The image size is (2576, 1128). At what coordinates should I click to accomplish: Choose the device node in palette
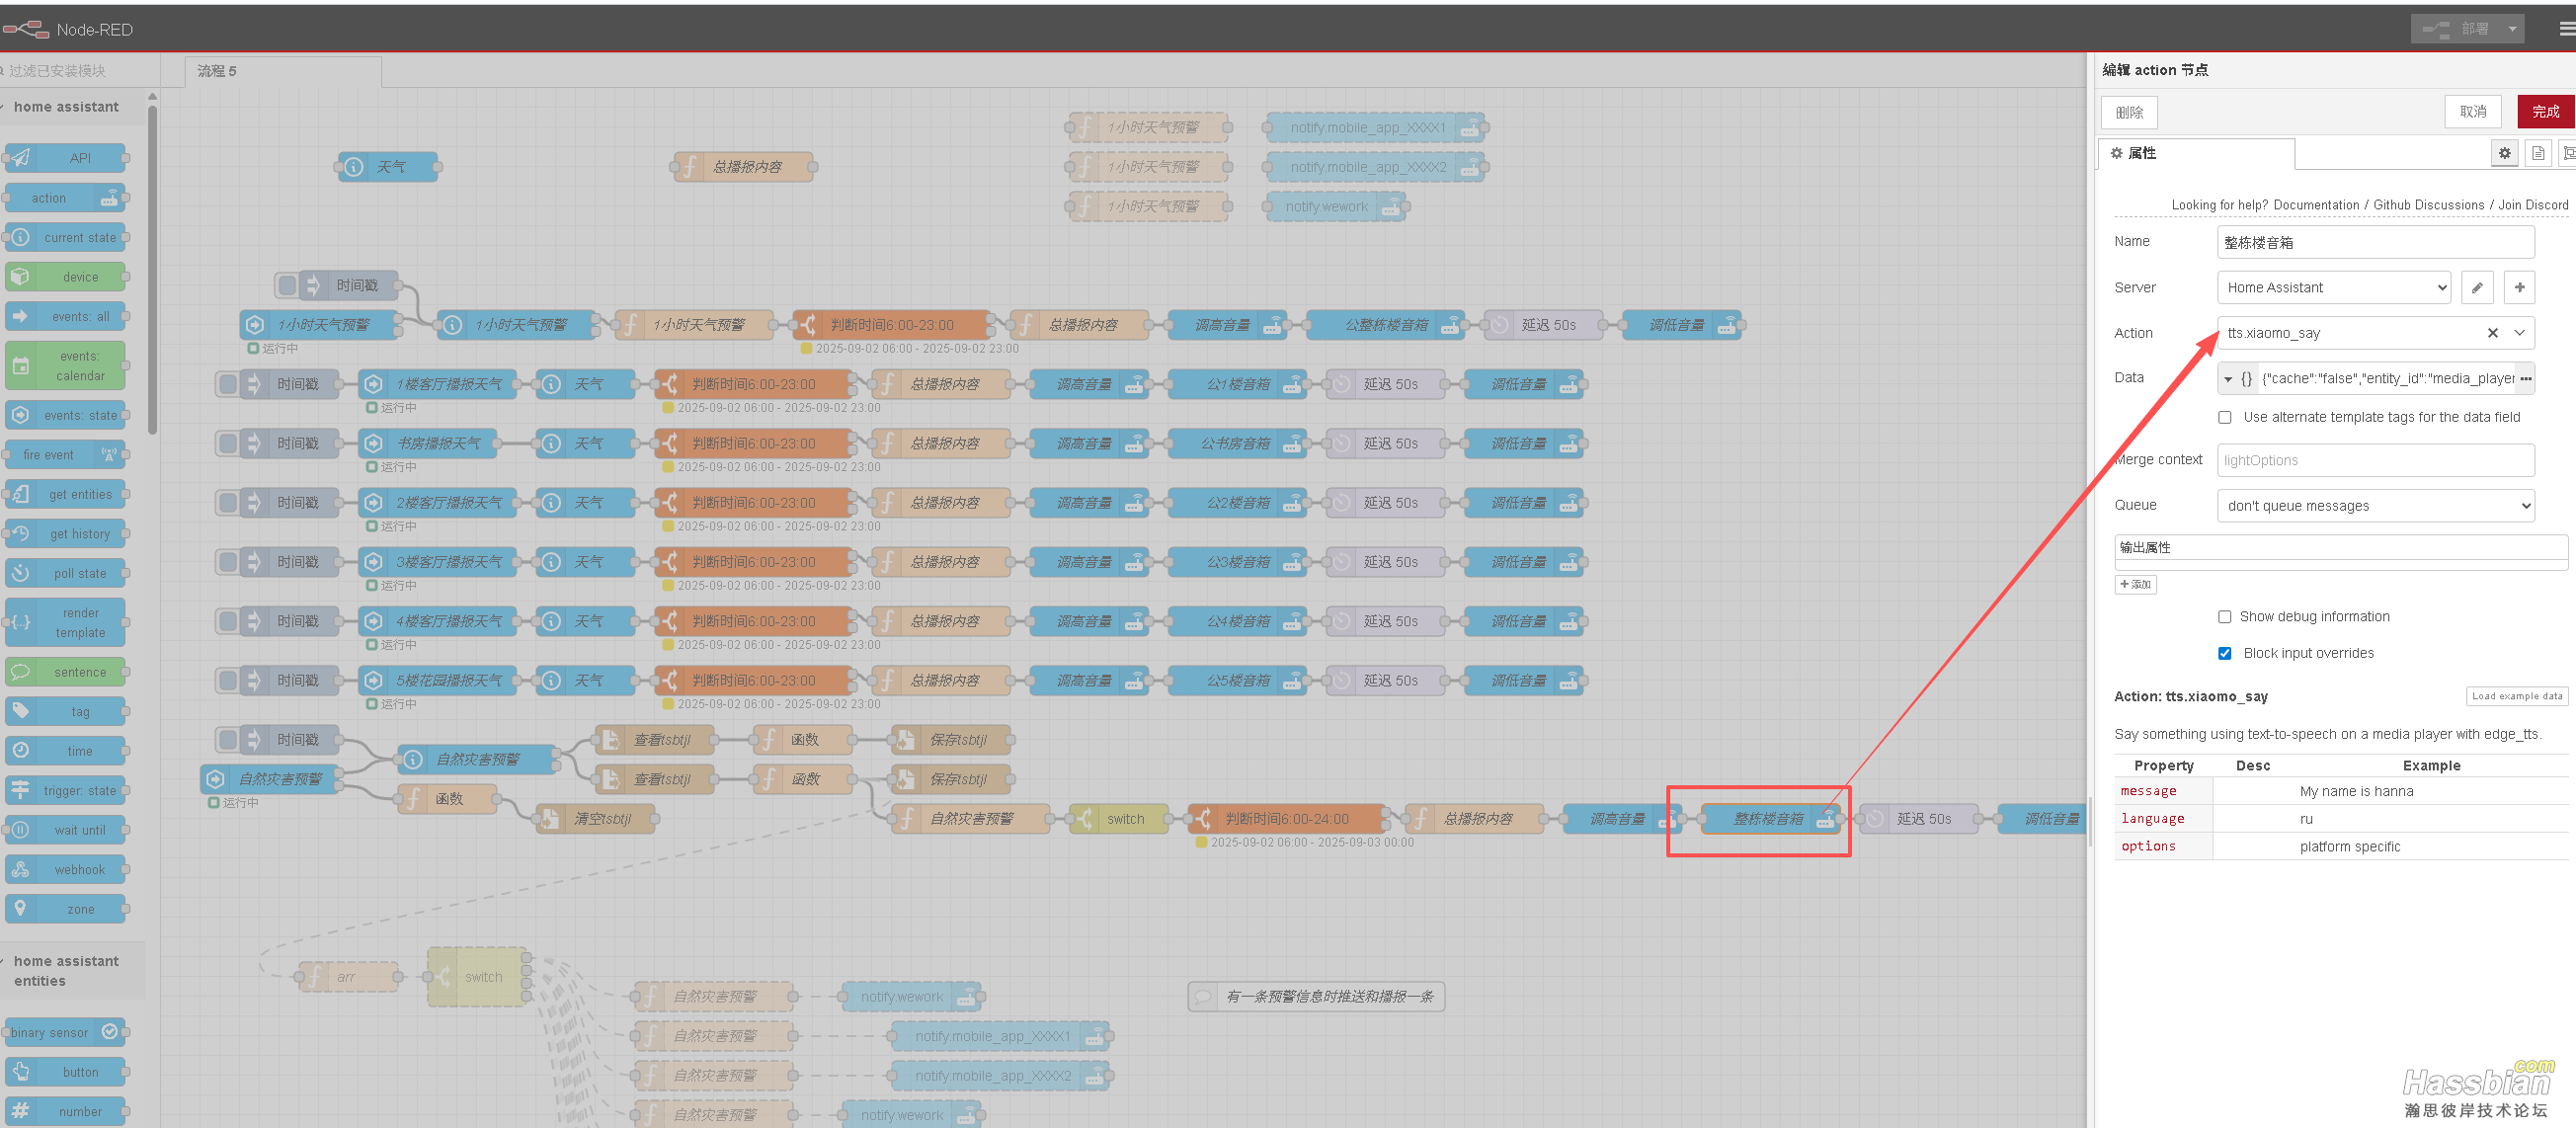click(66, 277)
